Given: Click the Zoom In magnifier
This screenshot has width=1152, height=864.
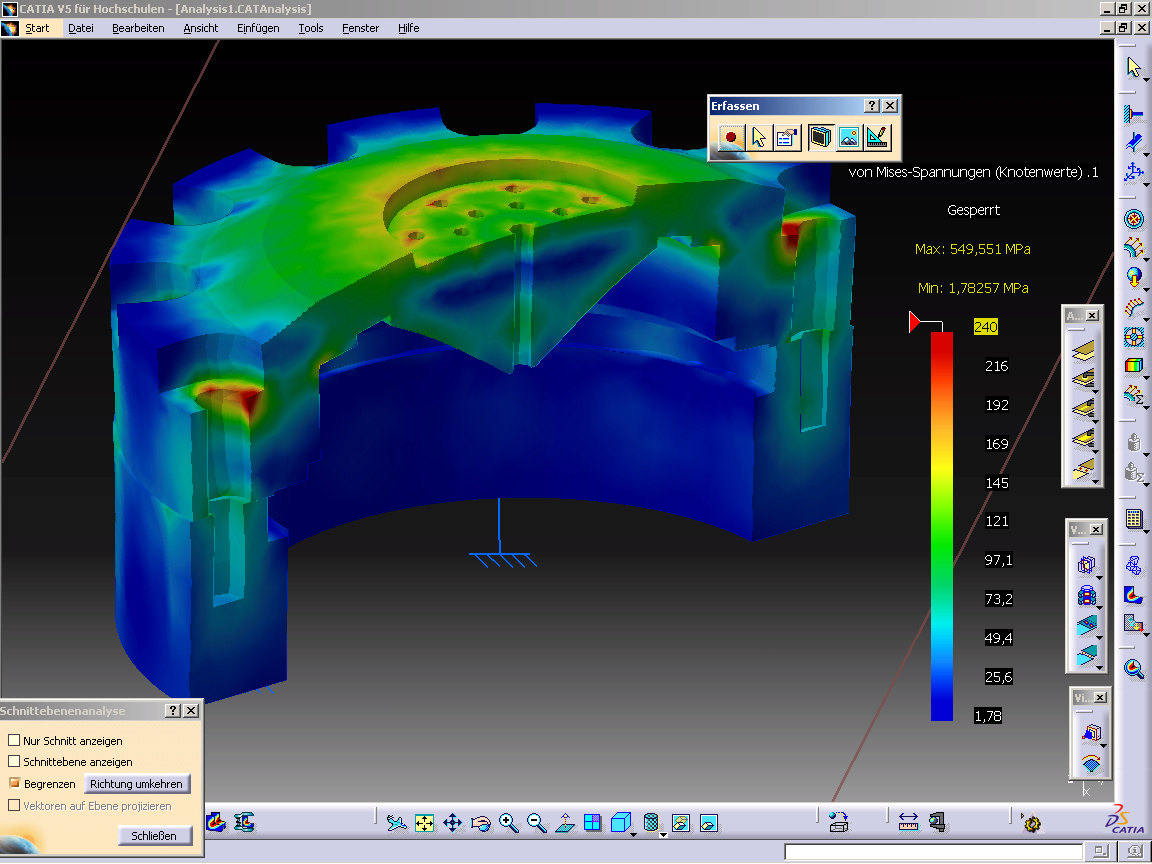Looking at the screenshot, I should pos(508,823).
